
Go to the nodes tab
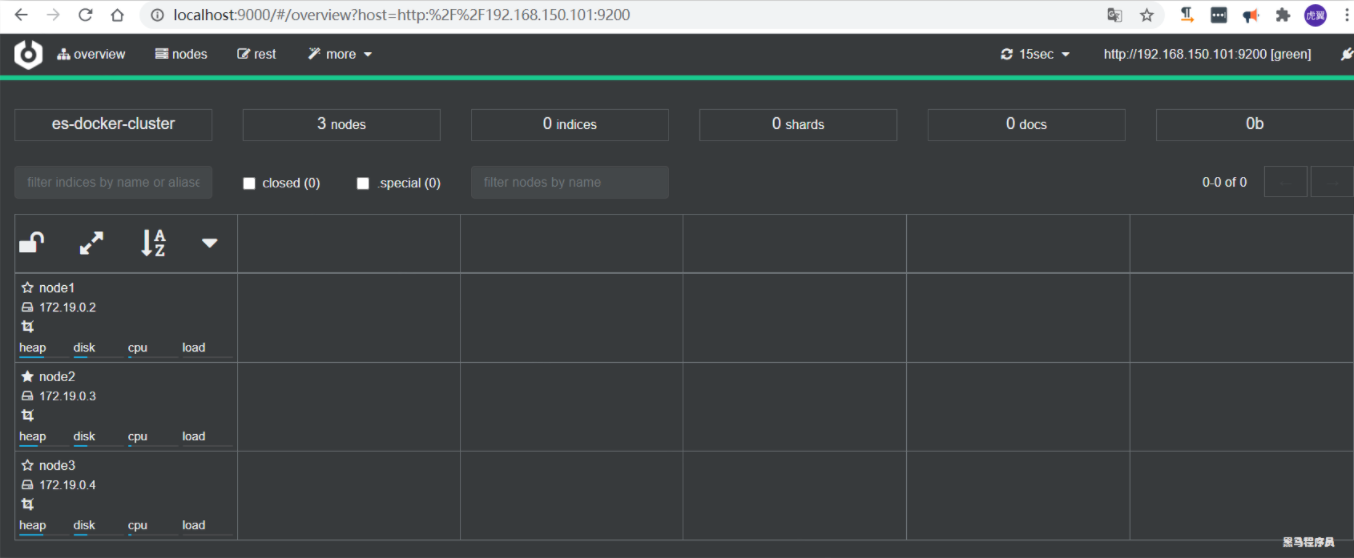coord(181,54)
